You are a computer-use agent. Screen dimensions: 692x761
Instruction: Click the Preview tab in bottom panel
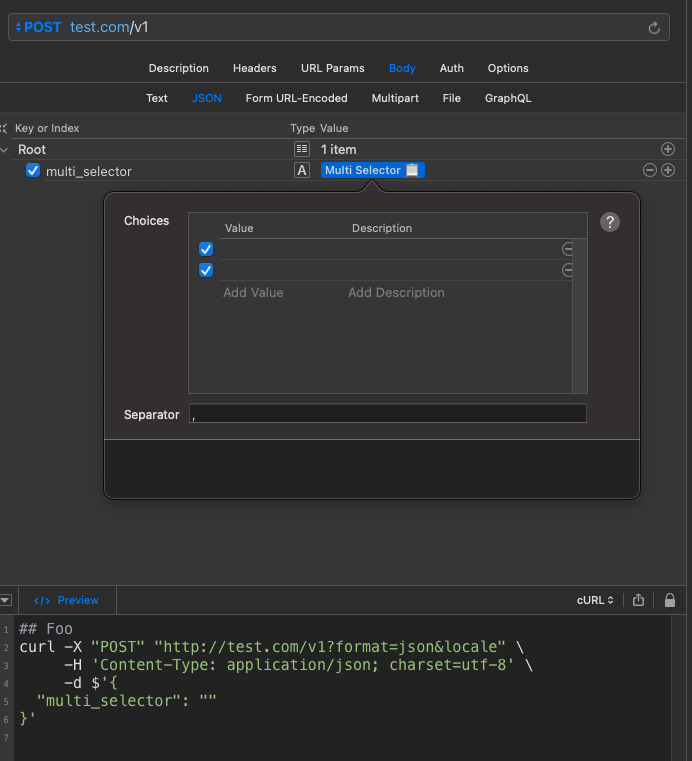[x=66, y=600]
